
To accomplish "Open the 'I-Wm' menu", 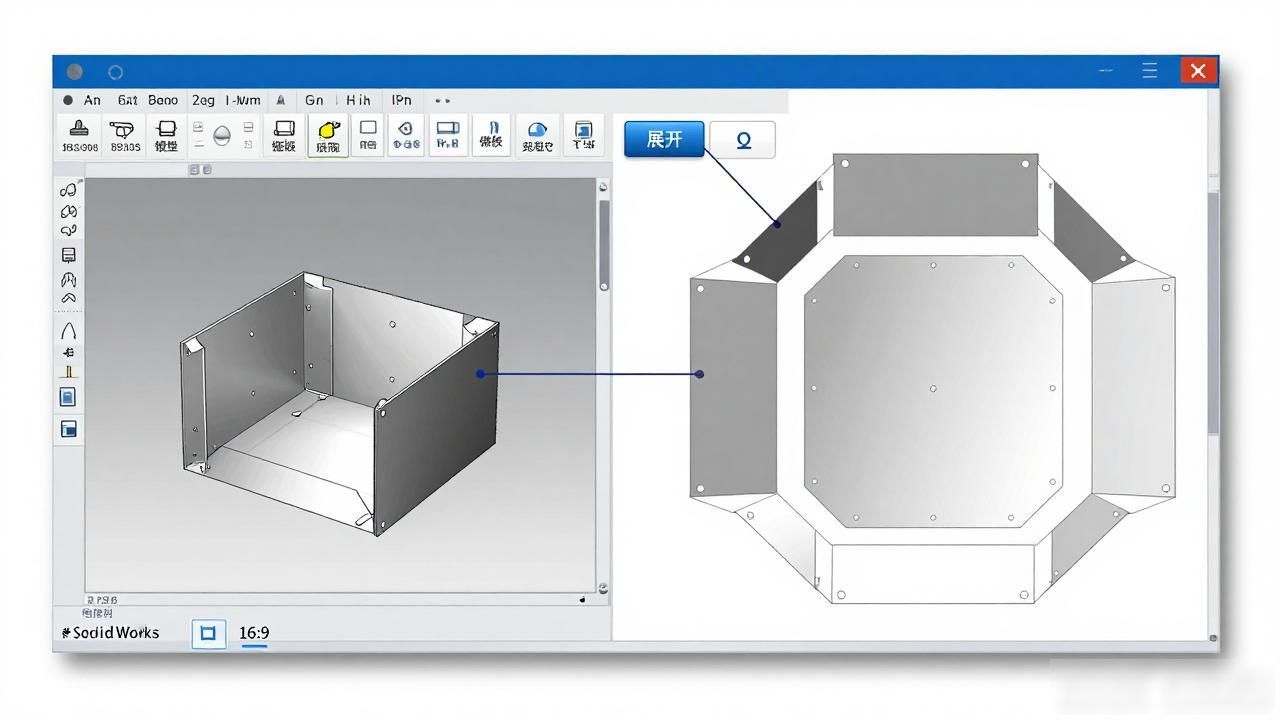I will 243,100.
